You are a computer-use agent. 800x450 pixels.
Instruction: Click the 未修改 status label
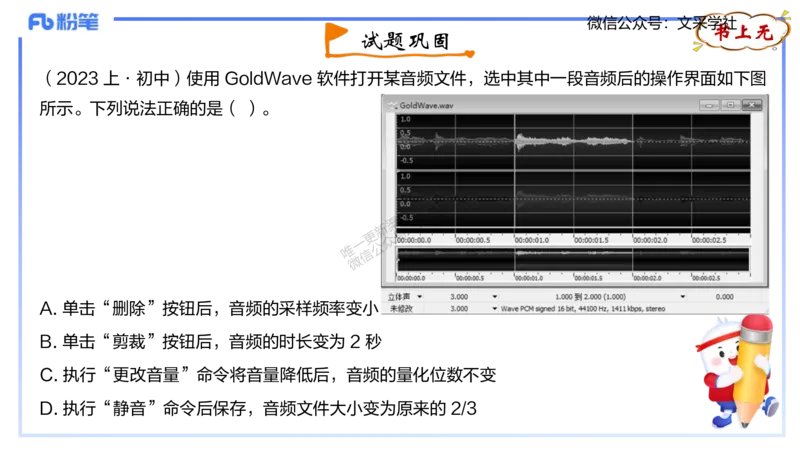click(401, 309)
